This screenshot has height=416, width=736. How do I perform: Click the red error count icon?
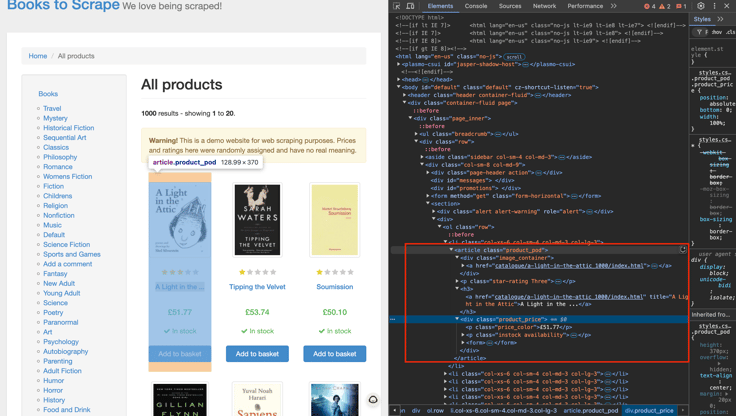pos(649,6)
